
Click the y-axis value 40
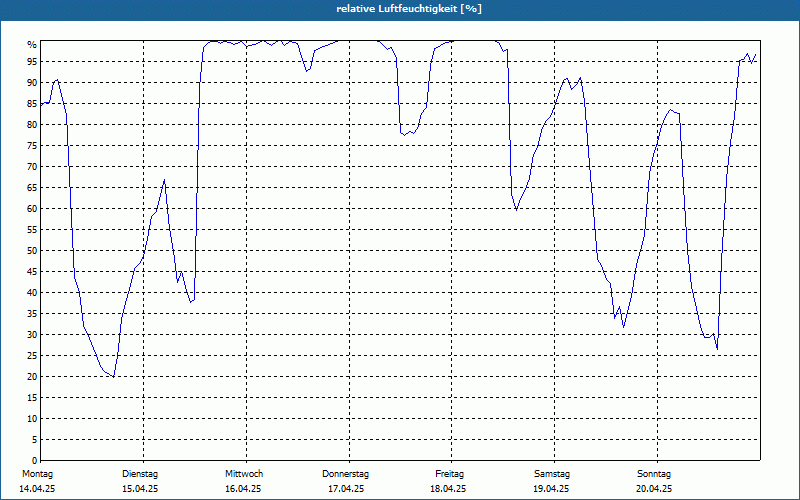(32, 293)
